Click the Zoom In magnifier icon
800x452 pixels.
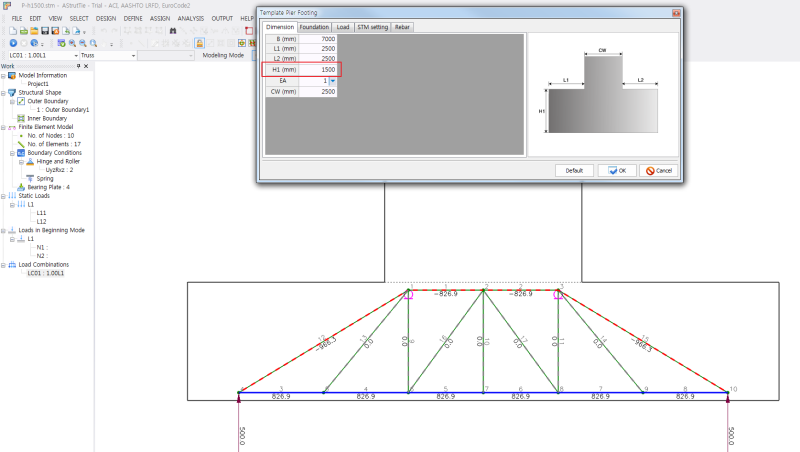pos(72,43)
